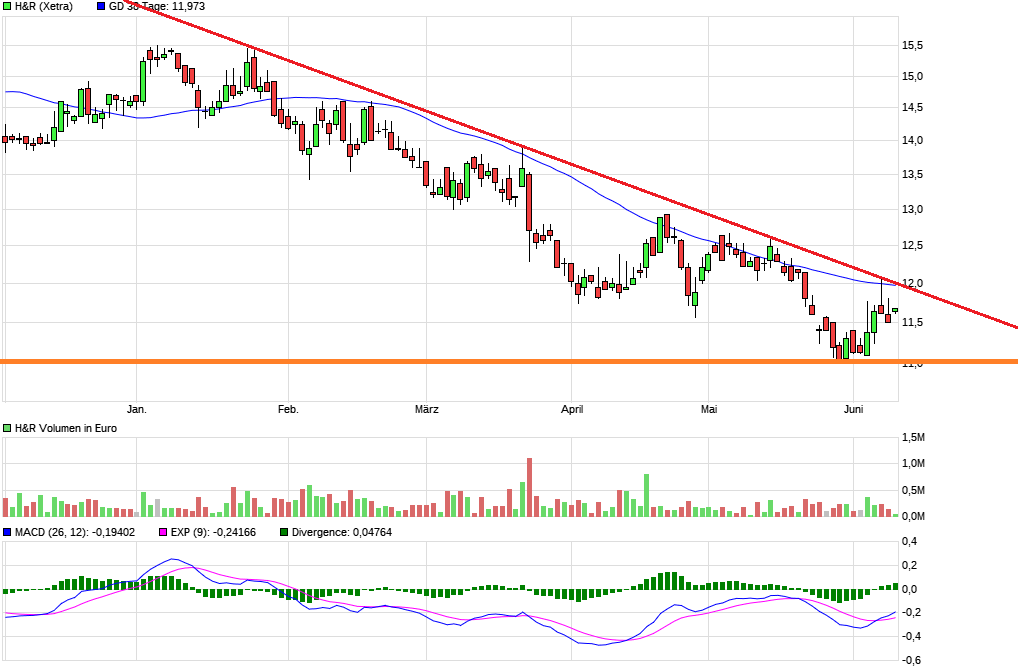Select the 'April' month label
The image size is (1018, 670).
coord(571,409)
